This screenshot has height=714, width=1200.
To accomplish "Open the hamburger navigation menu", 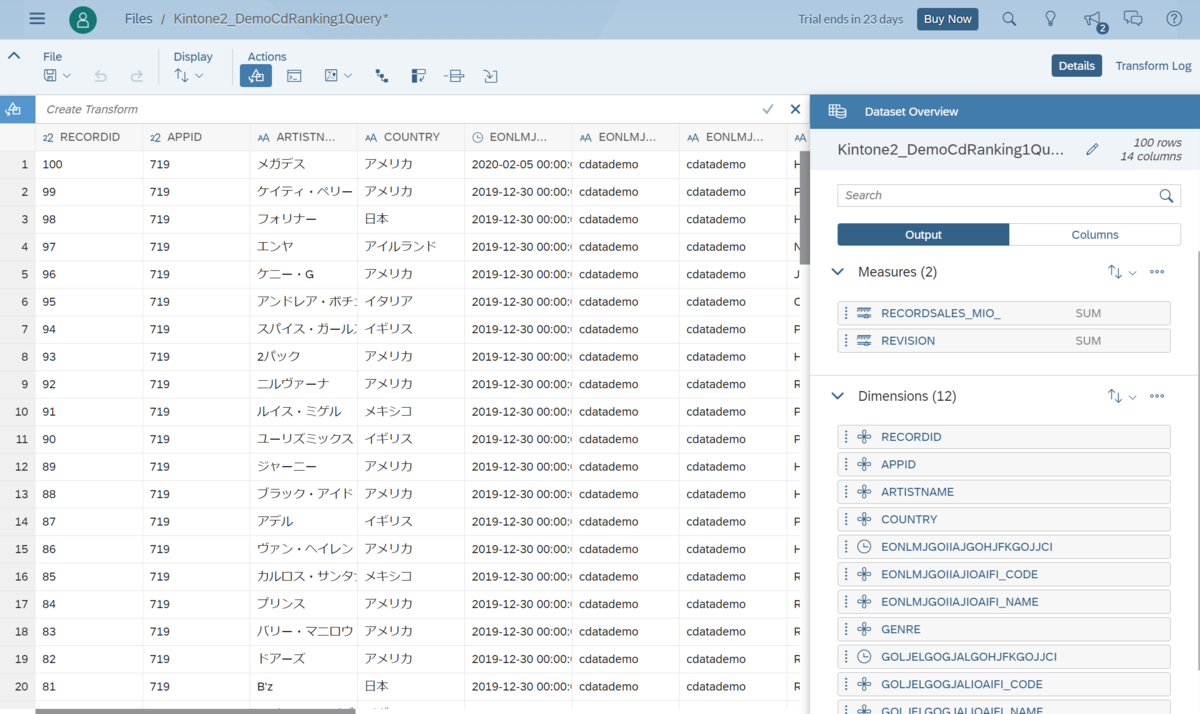I will (x=37, y=17).
